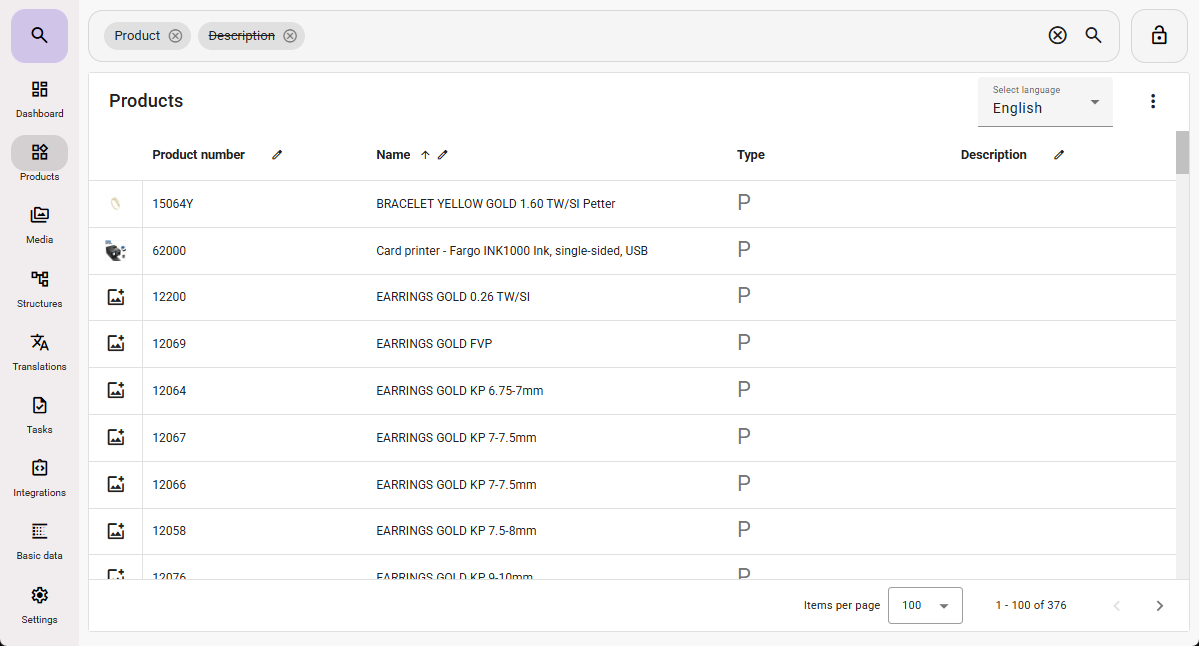
Task: Remove the Description filter chip
Action: 290,36
